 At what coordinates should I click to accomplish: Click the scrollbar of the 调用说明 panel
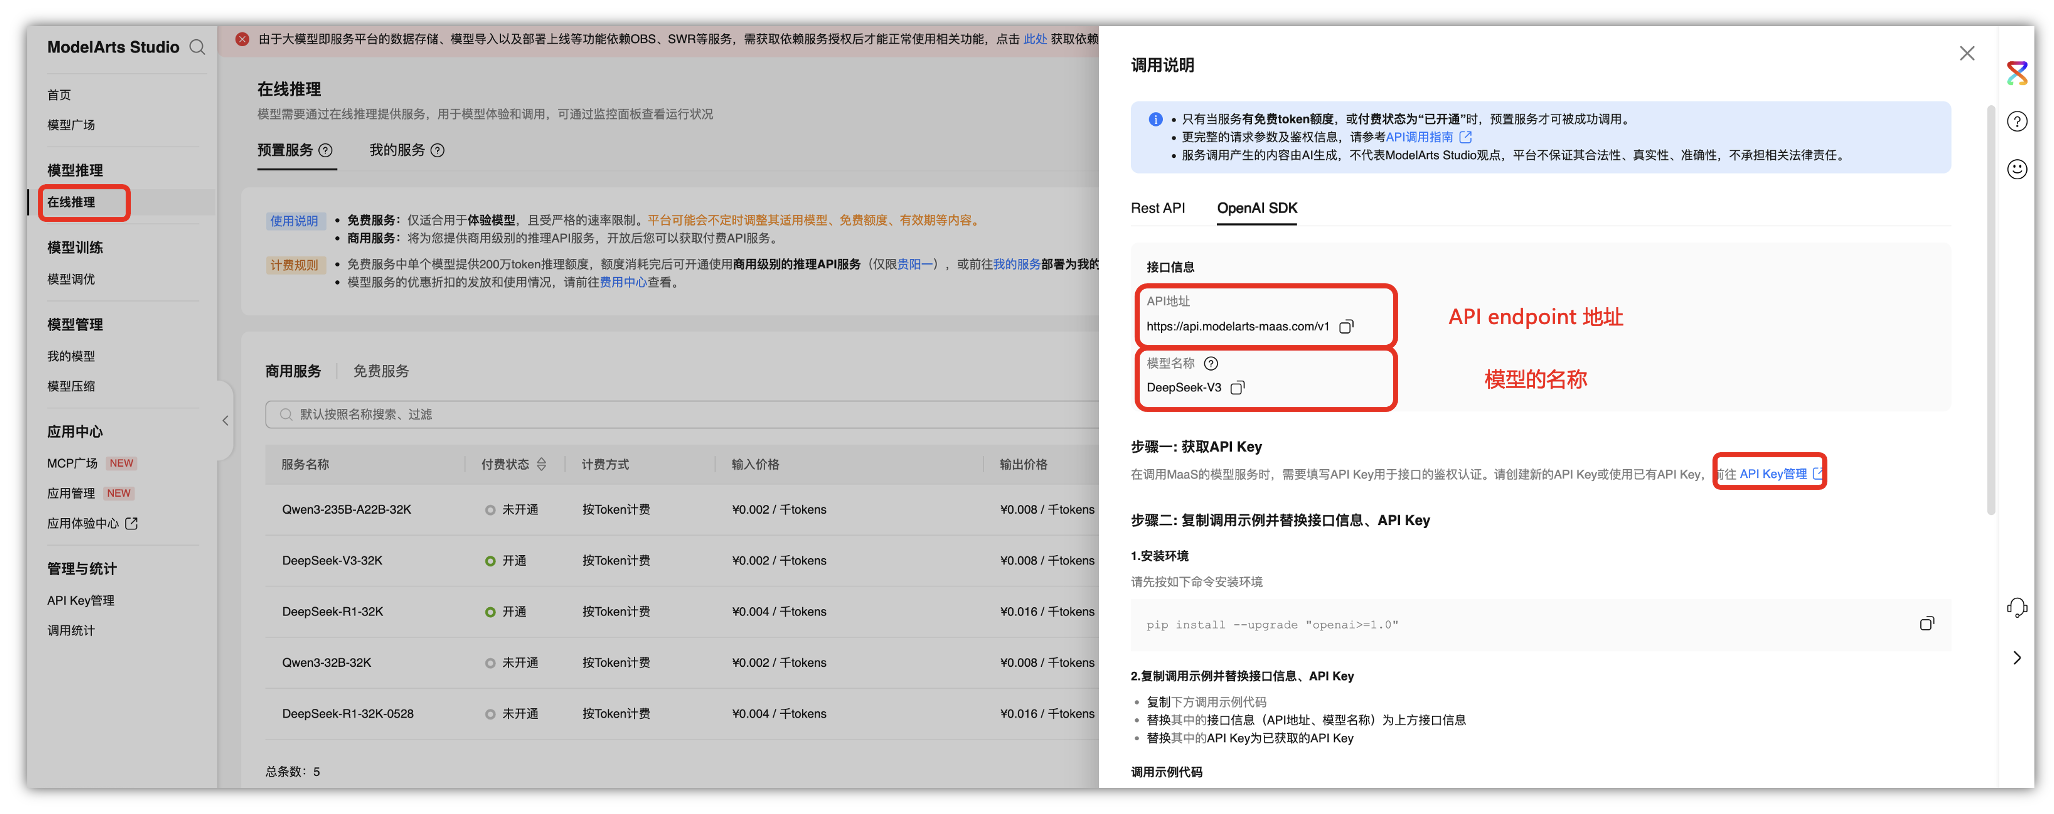point(1990,310)
